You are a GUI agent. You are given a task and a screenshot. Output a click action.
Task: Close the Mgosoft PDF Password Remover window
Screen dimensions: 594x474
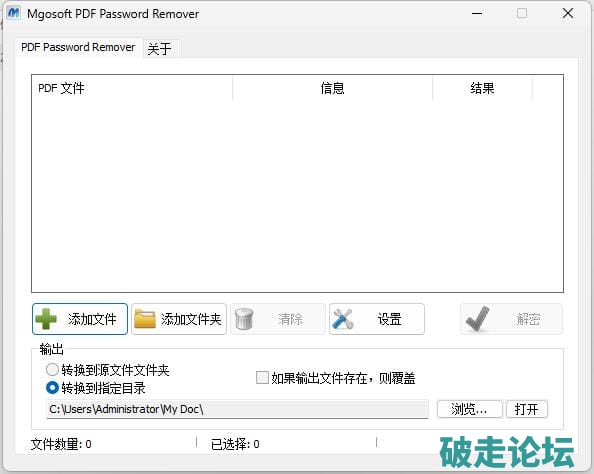pos(567,14)
